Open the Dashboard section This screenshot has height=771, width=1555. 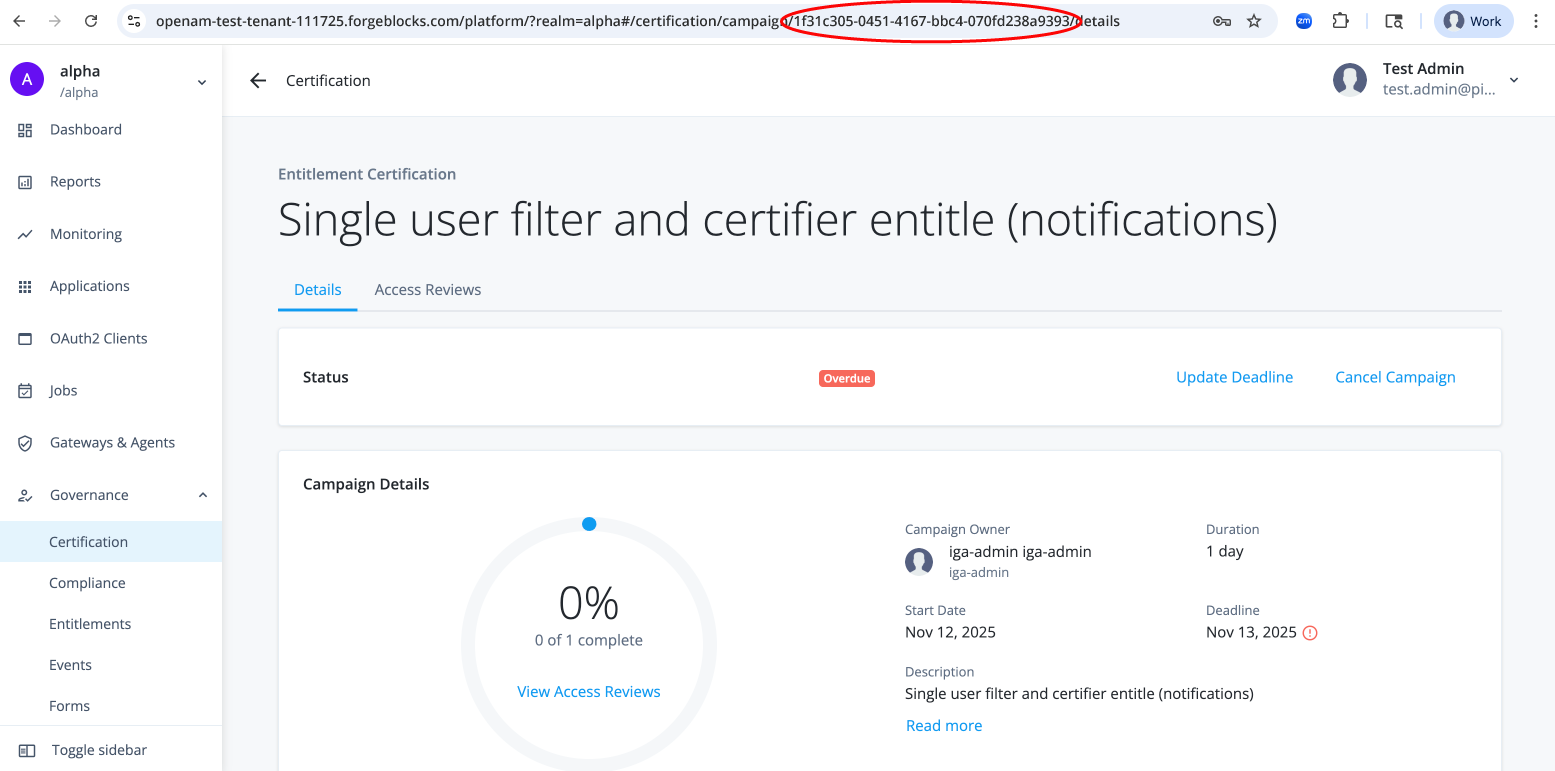pyautogui.click(x=85, y=129)
